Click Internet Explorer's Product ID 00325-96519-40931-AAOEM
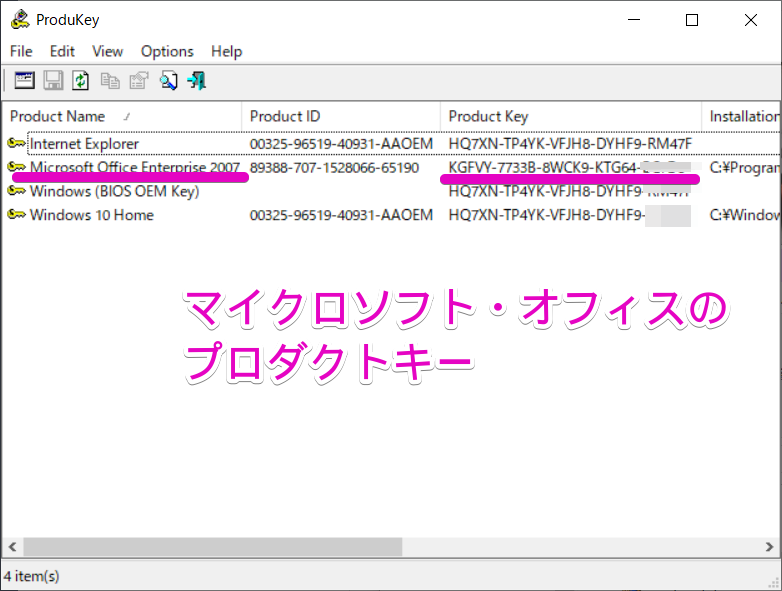The image size is (782, 591). point(341,144)
